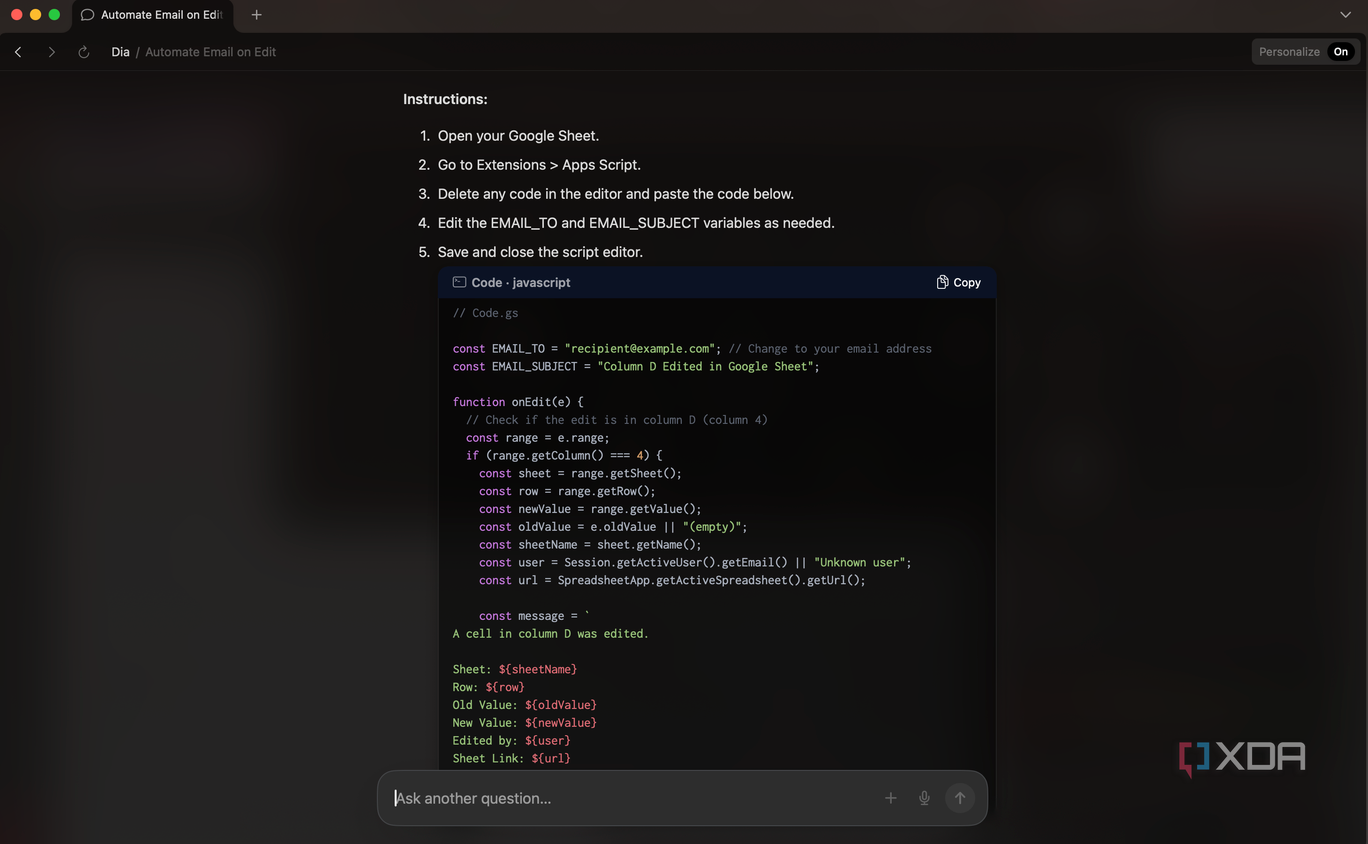The height and width of the screenshot is (844, 1368).
Task: Click the 'SpreadsheetApp.getActiveSpreadsheet().getUrl()' line
Action: coord(672,580)
